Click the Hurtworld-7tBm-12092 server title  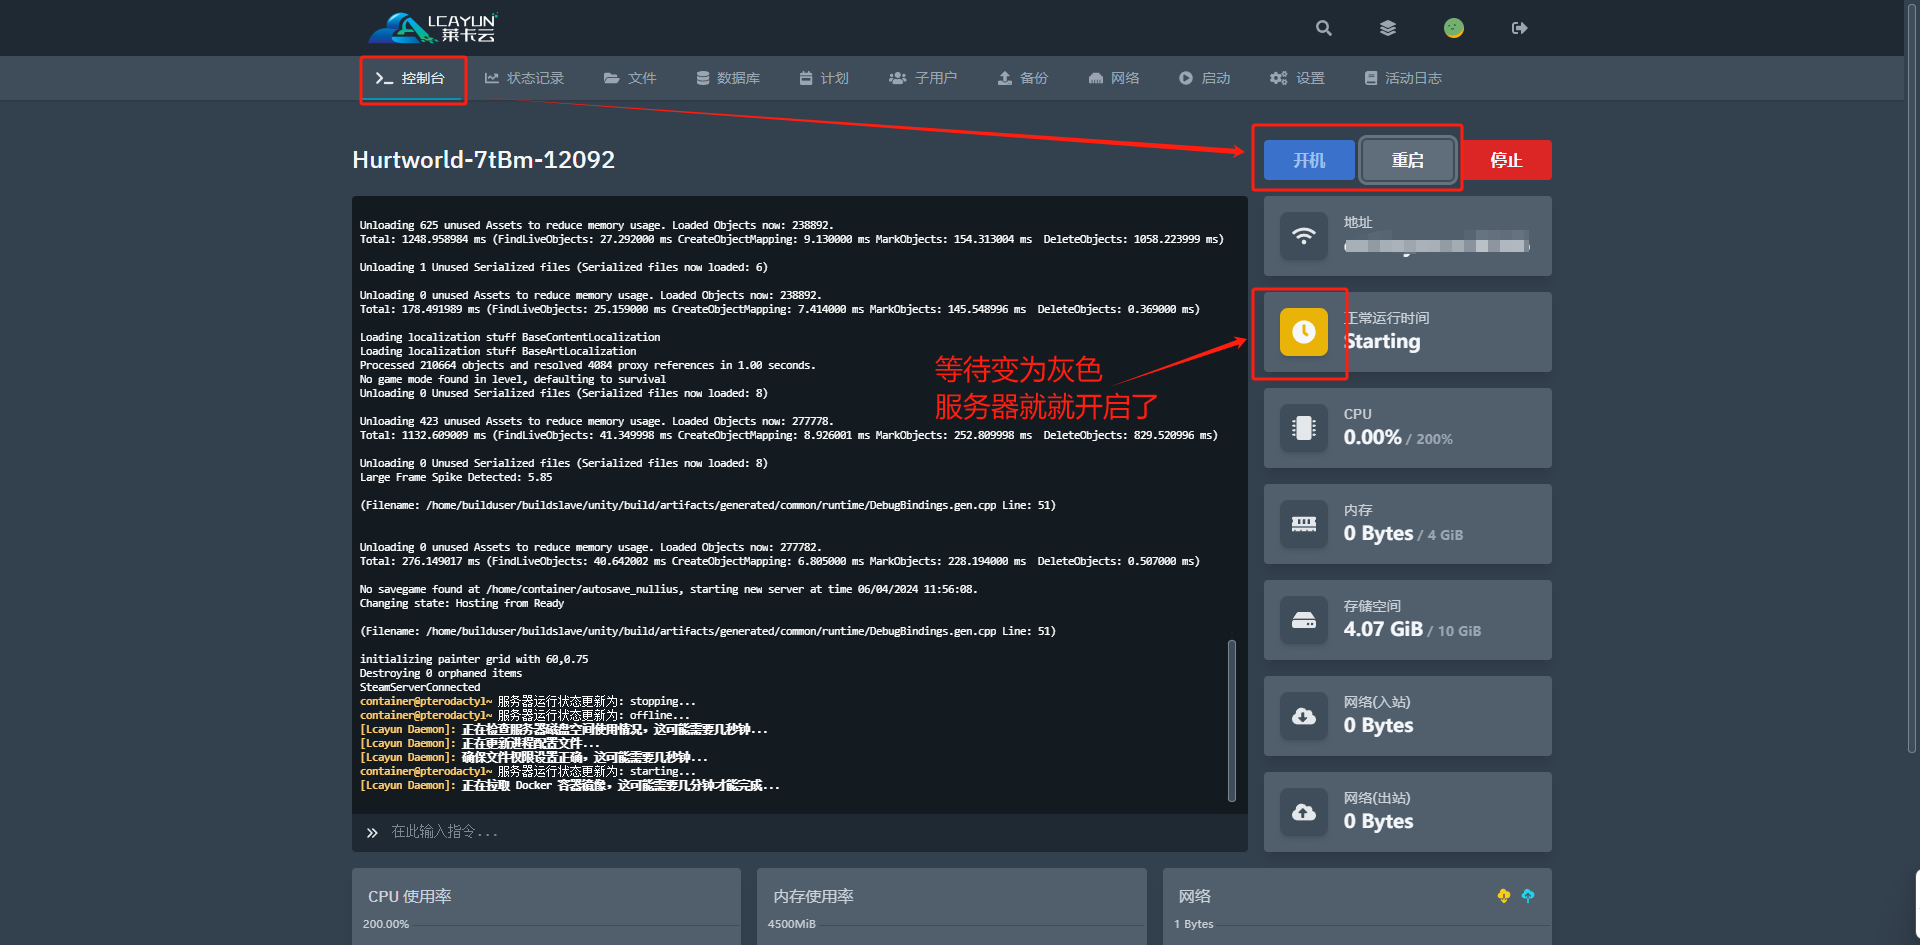tap(484, 160)
